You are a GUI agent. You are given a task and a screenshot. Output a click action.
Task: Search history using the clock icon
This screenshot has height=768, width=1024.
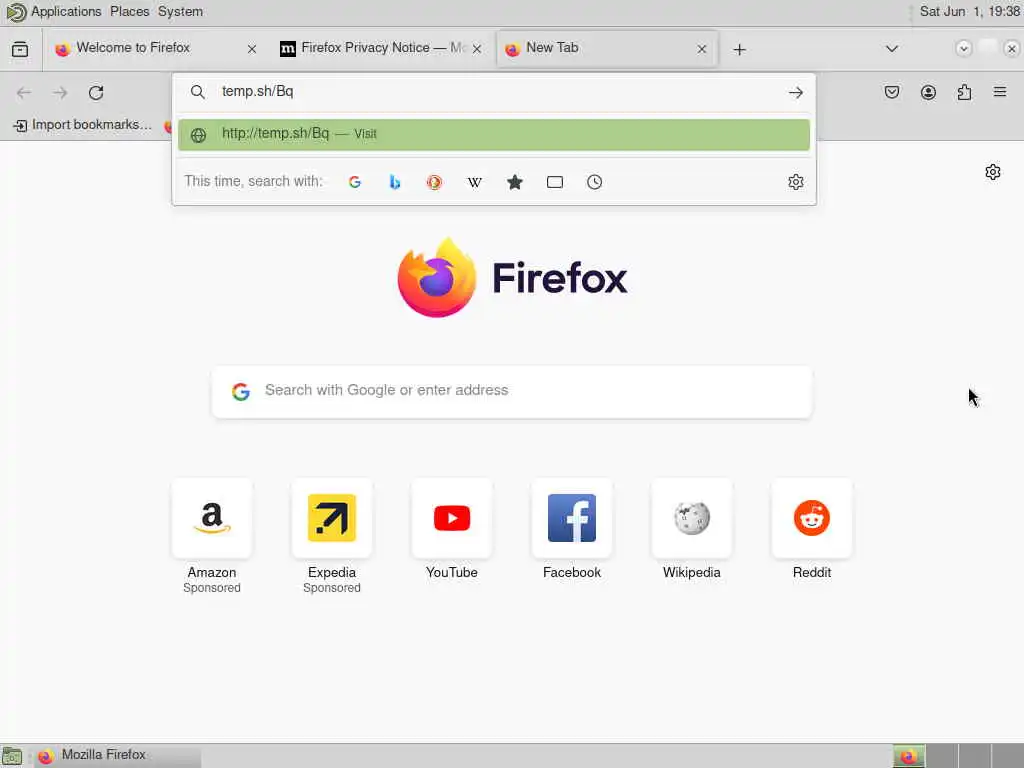pos(594,182)
